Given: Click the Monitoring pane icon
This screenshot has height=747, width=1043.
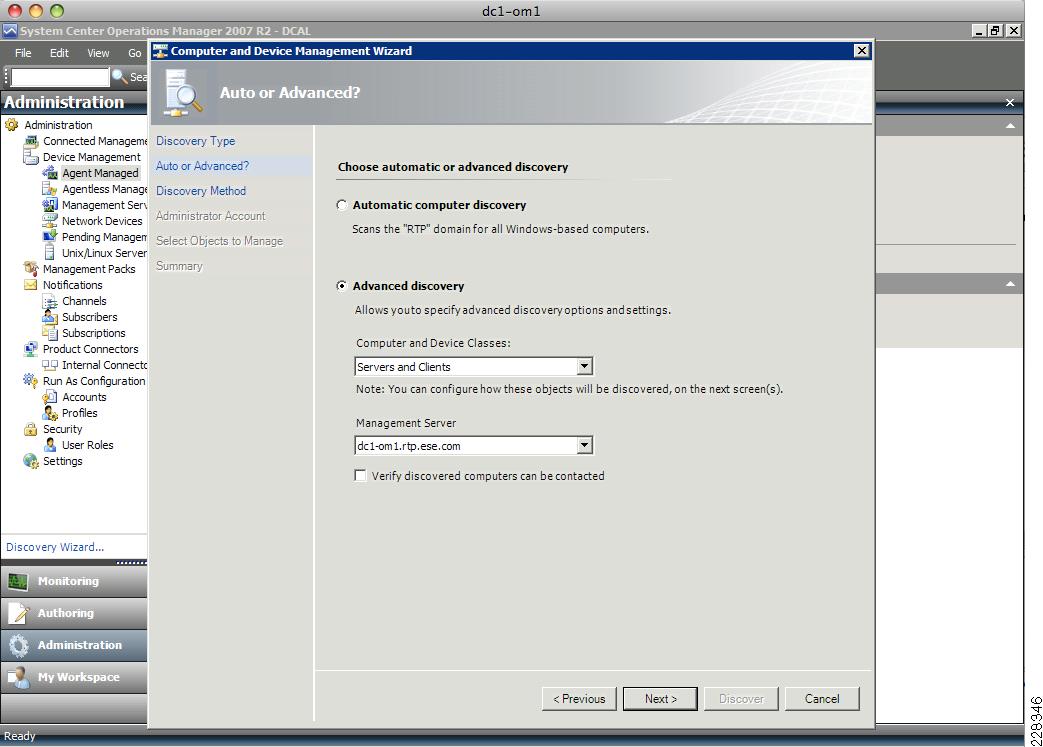Looking at the screenshot, I should (18, 581).
